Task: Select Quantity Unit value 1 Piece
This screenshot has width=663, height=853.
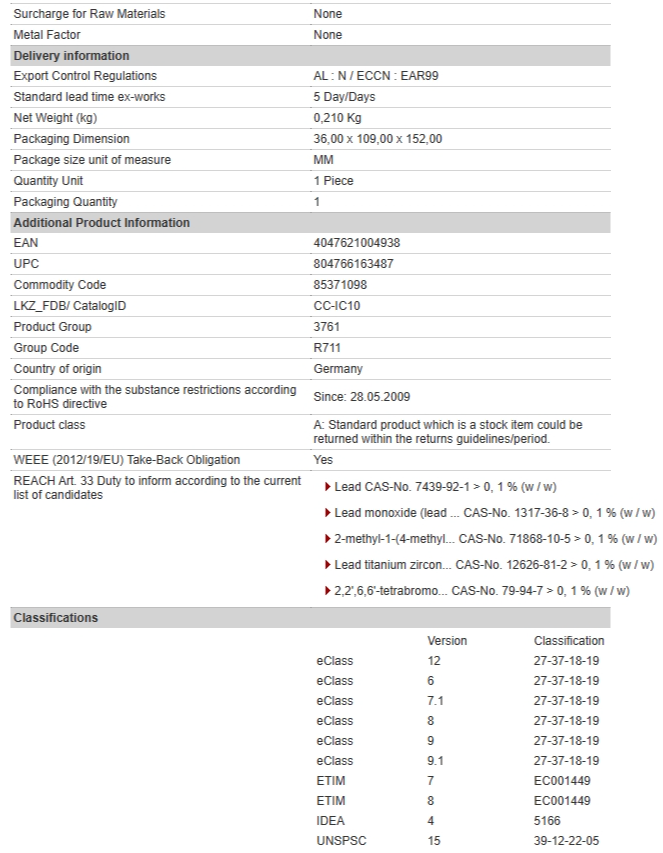Action: [333, 181]
